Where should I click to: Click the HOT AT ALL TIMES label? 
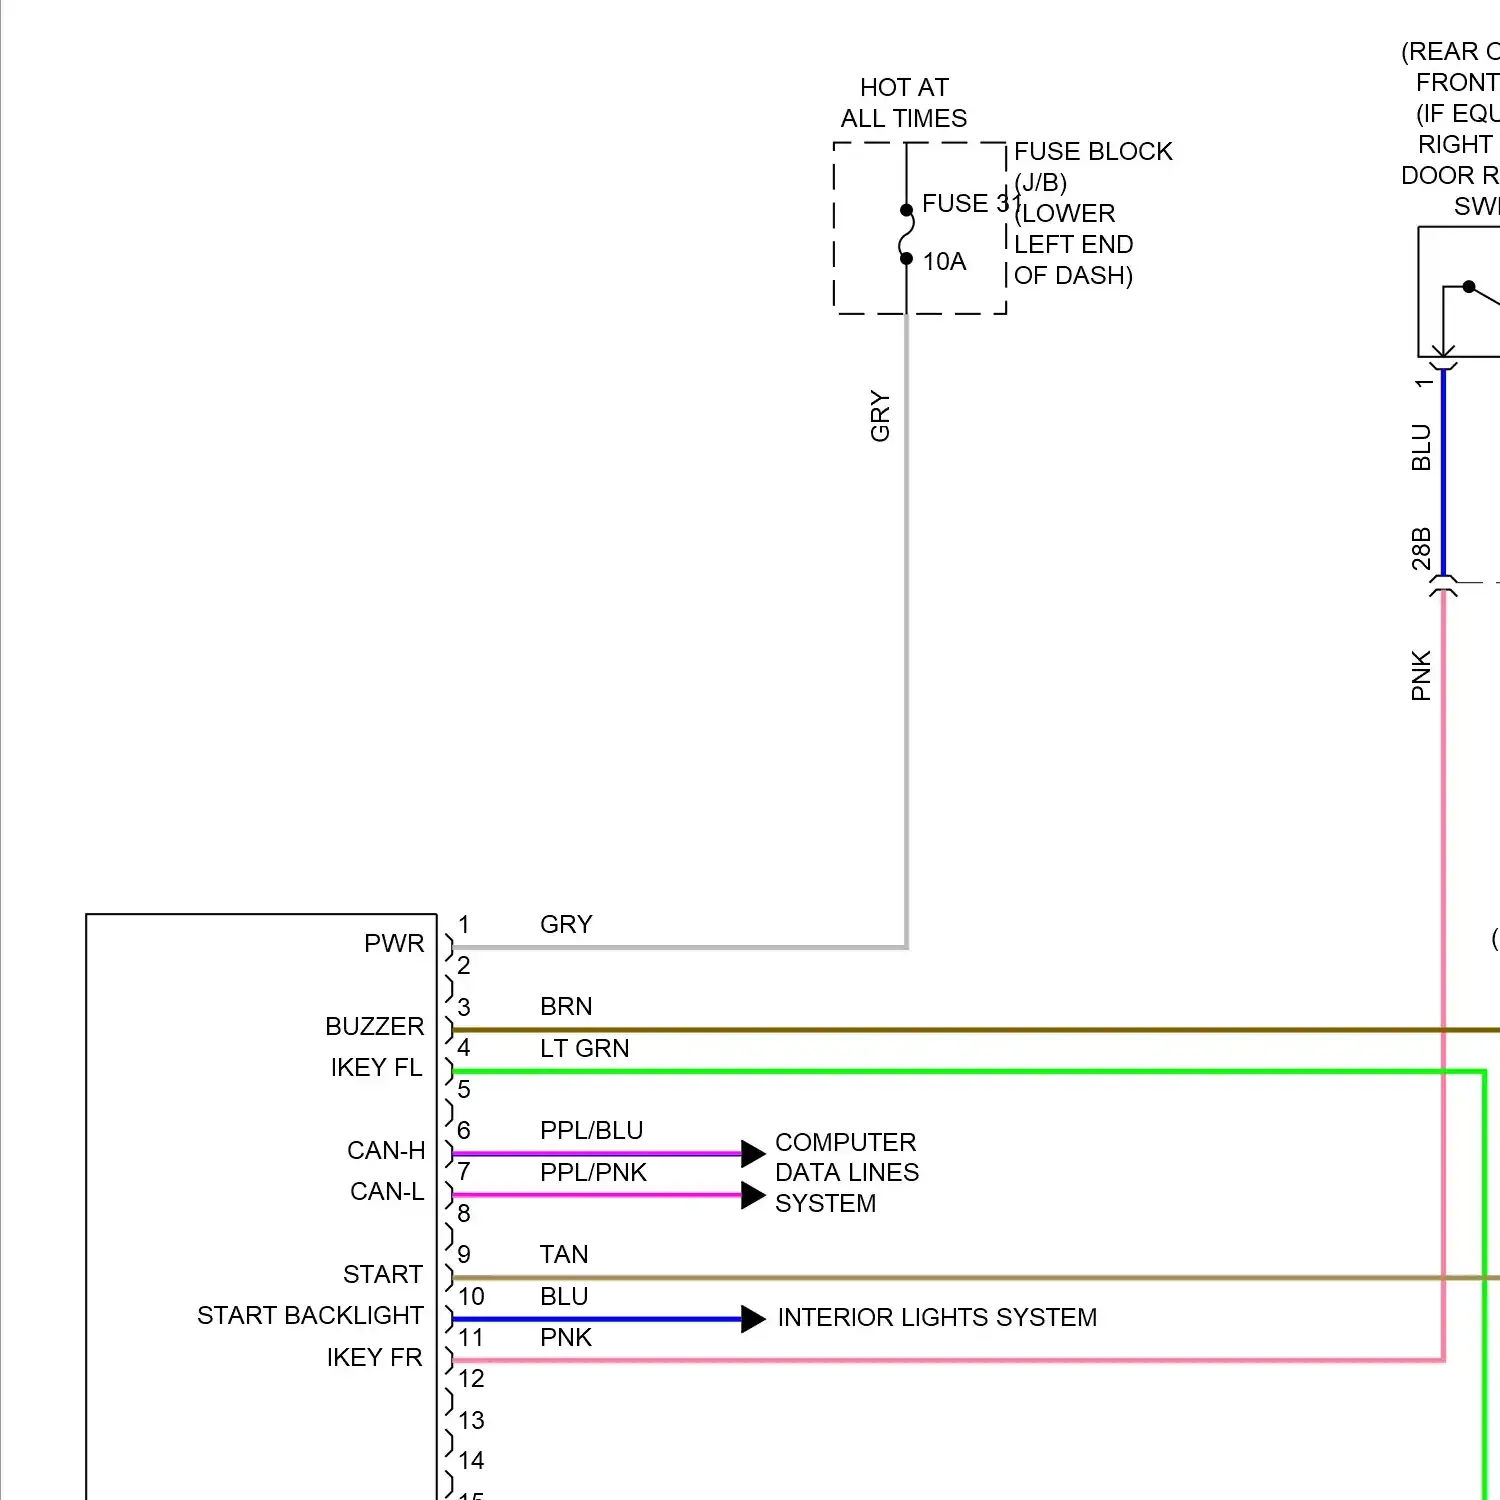[x=904, y=103]
